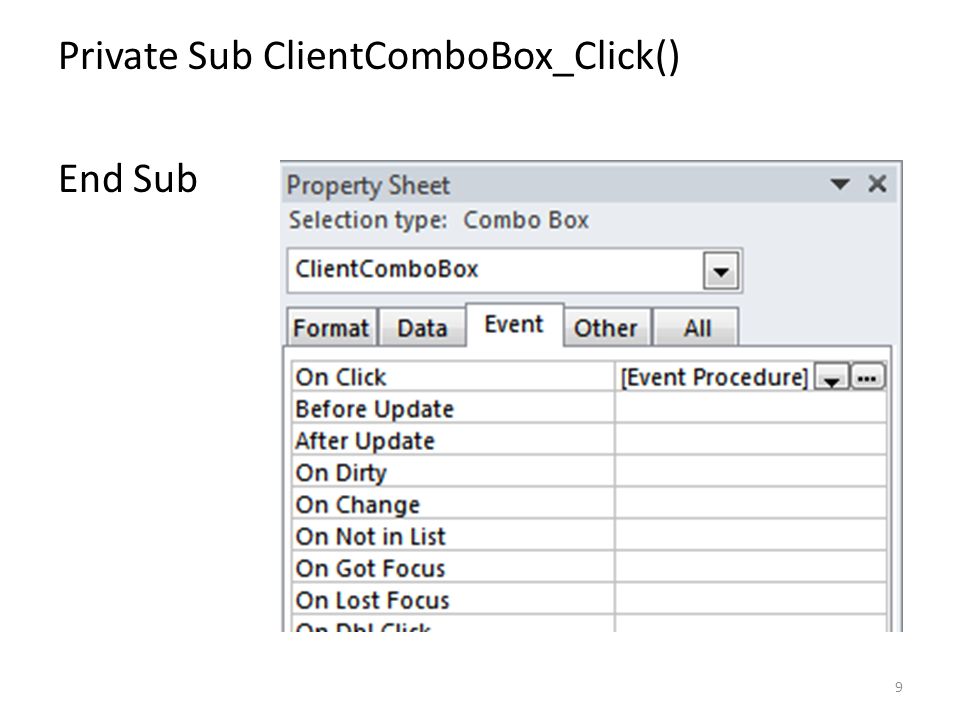The image size is (960, 720).
Task: Show the All properties tab
Action: click(x=697, y=328)
